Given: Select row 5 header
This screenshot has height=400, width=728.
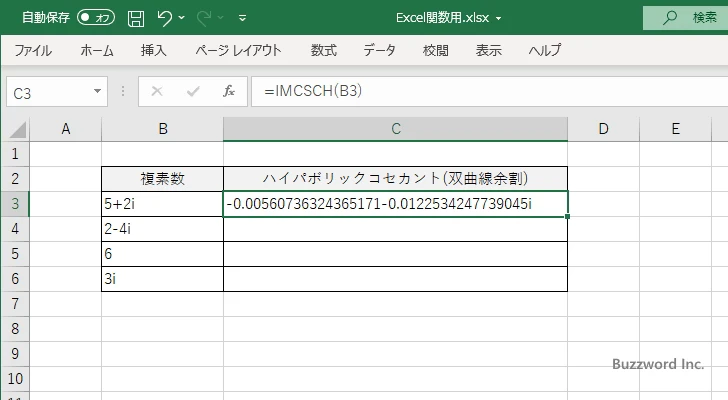Looking at the screenshot, I should 15,254.
